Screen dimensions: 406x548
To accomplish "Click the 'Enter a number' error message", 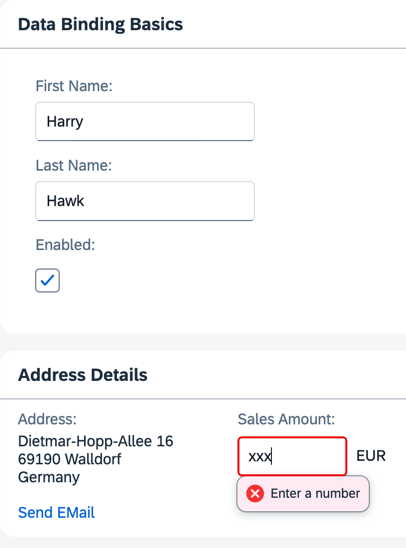I will point(315,493).
